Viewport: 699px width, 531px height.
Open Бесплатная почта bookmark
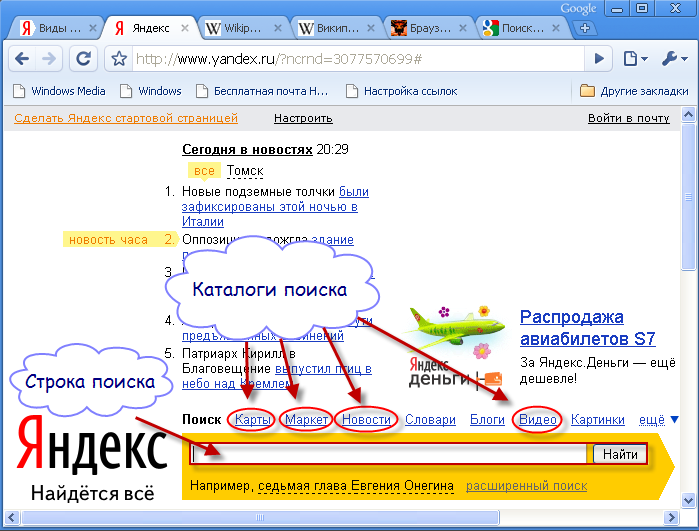262,91
